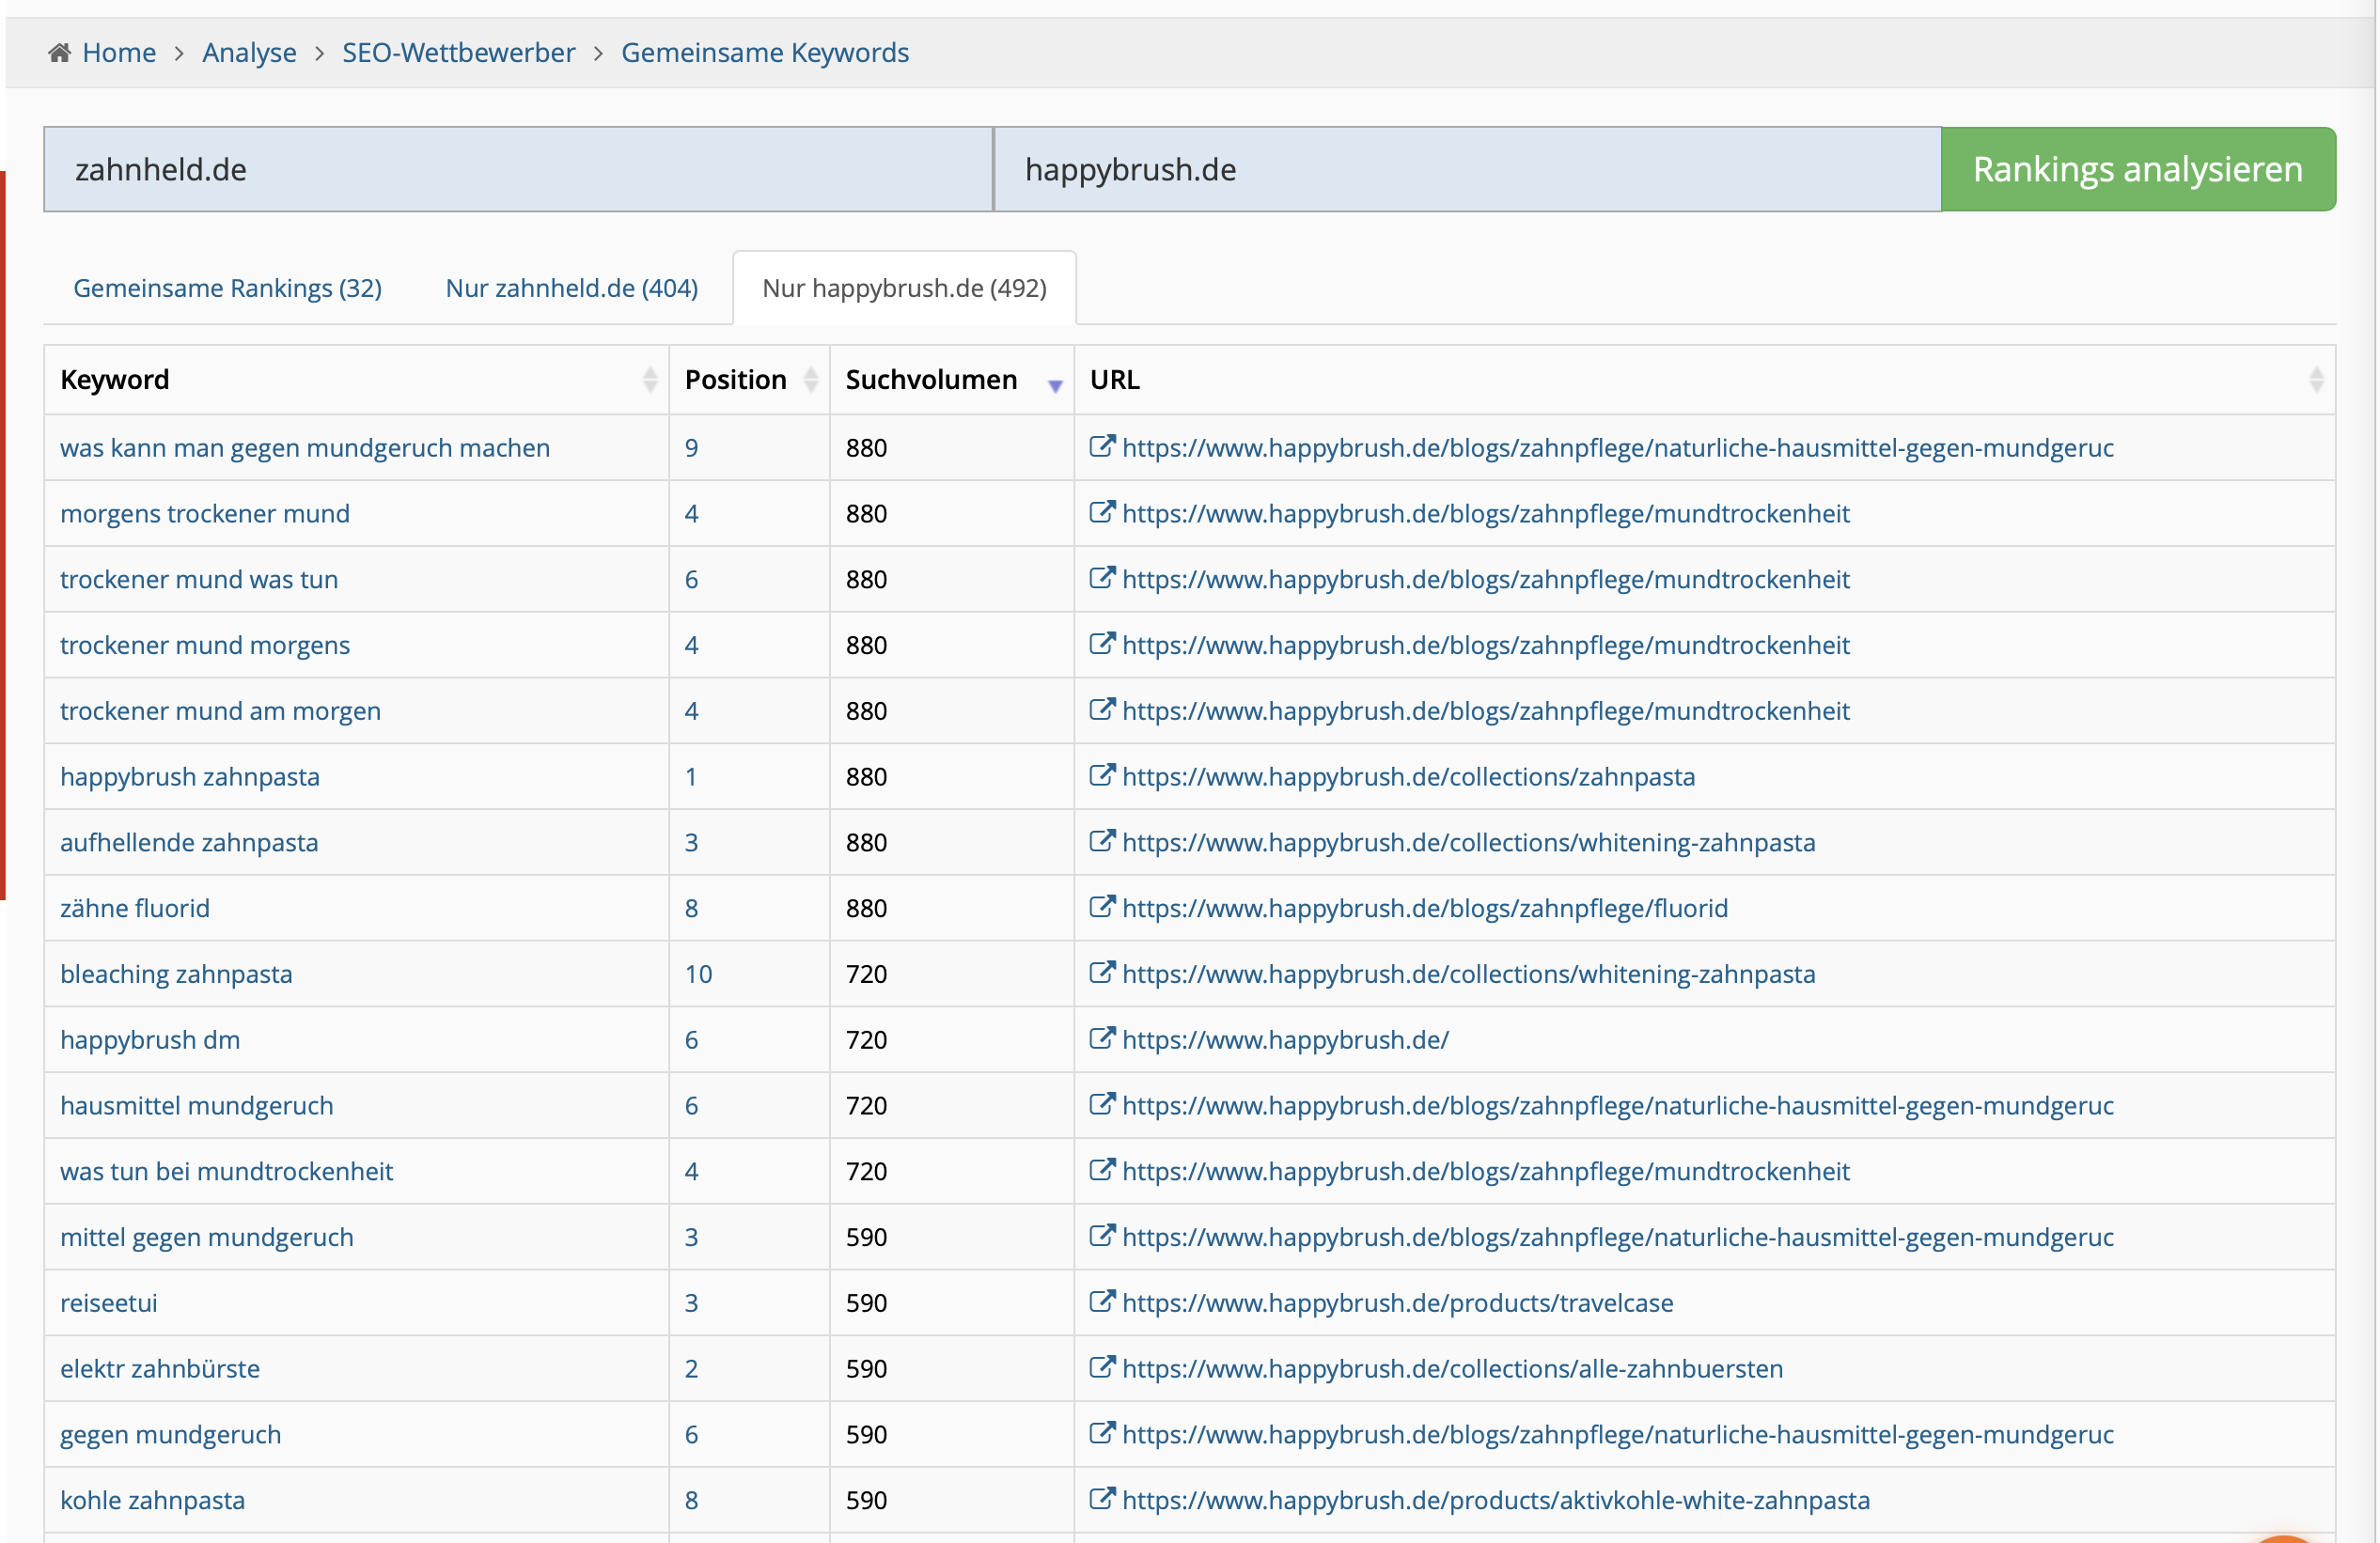Open external link icon in 'happybrush zahnpasta' row

(1102, 775)
